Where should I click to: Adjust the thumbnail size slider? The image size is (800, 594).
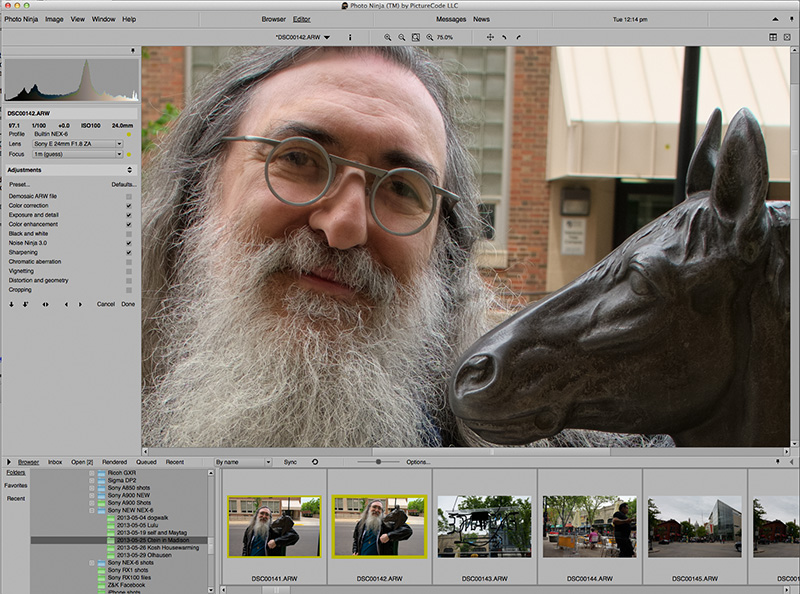(x=377, y=462)
